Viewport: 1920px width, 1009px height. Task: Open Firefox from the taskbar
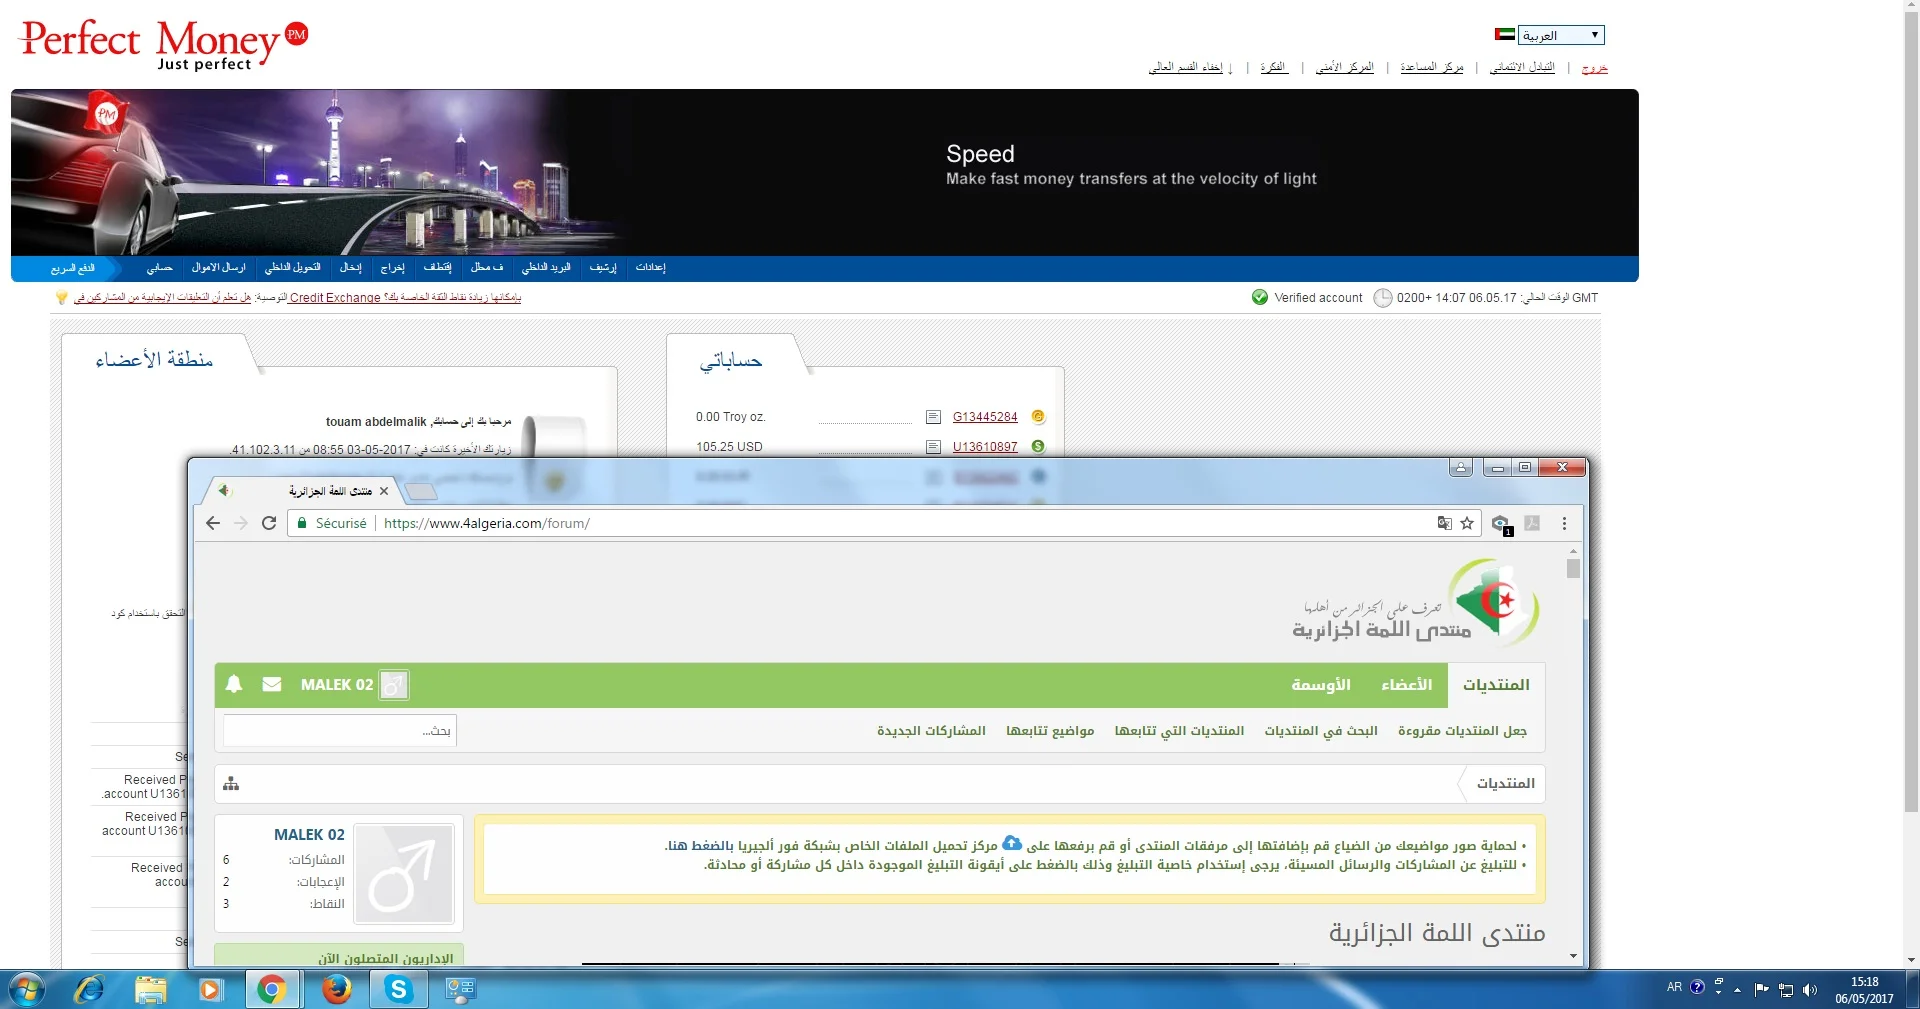336,990
